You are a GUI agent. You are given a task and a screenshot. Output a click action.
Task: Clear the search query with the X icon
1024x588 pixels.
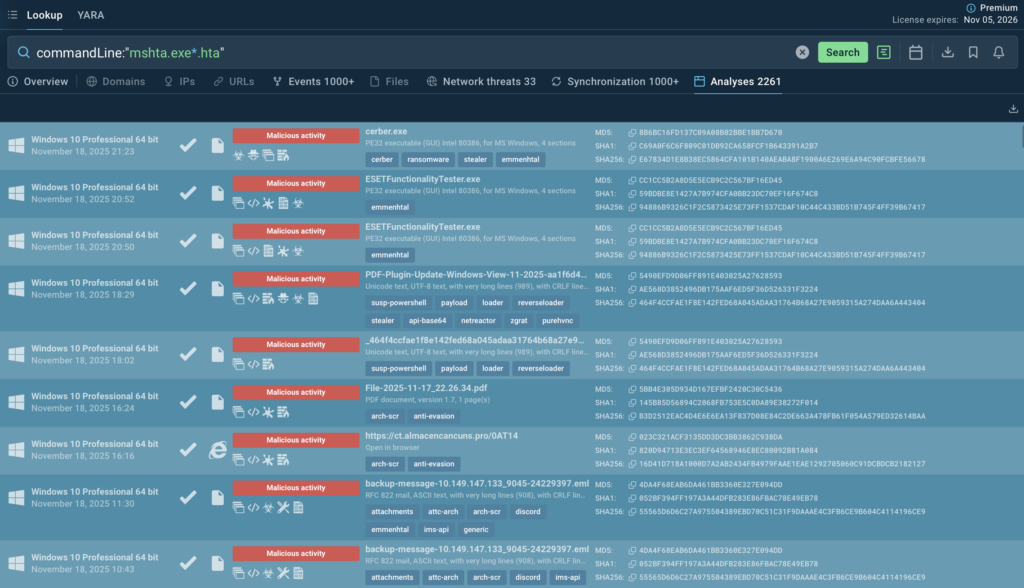(x=803, y=51)
